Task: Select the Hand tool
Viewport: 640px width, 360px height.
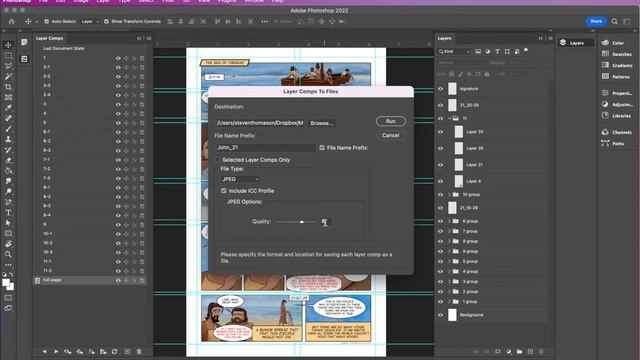Action: pos(8,244)
